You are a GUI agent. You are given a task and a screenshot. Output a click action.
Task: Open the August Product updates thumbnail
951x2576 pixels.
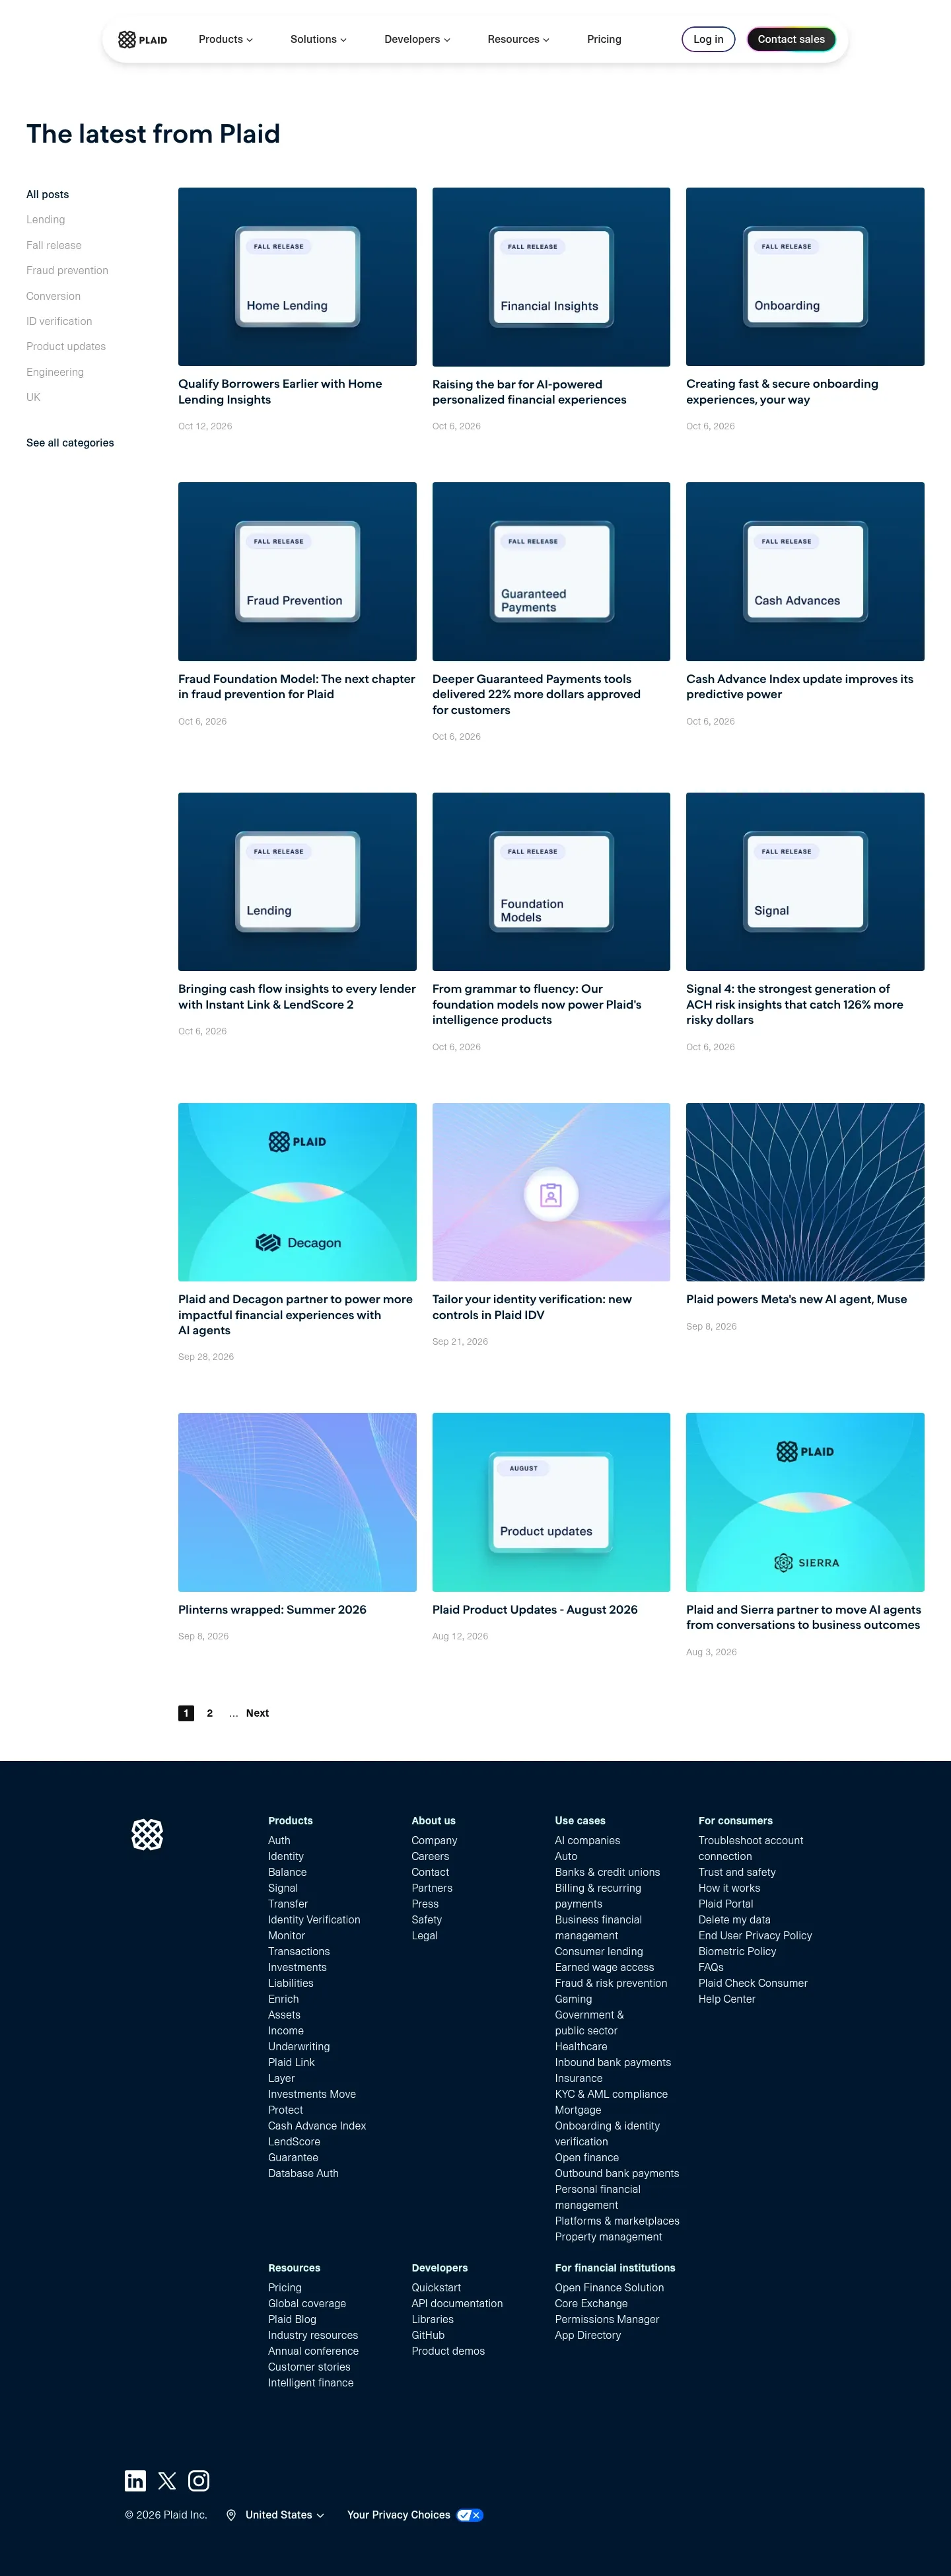click(551, 1502)
